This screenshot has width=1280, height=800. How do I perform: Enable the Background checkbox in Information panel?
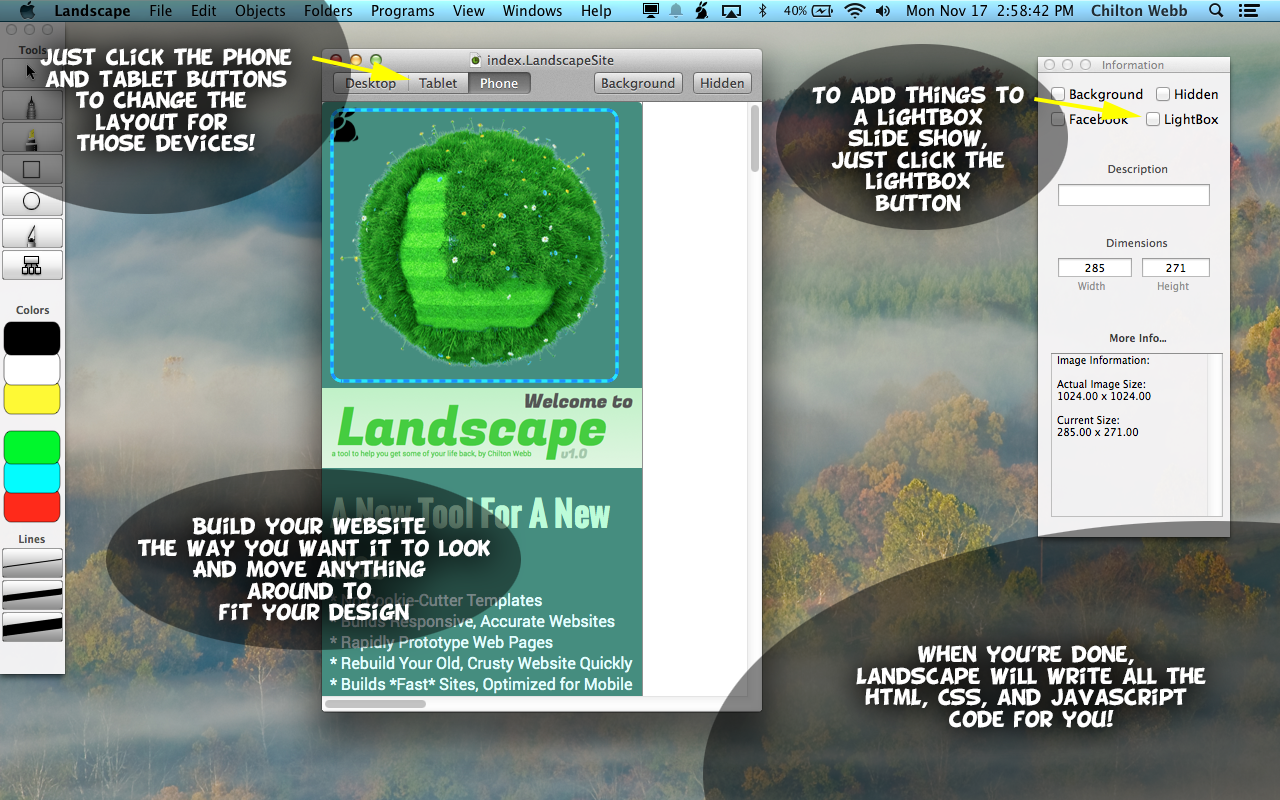pos(1058,94)
